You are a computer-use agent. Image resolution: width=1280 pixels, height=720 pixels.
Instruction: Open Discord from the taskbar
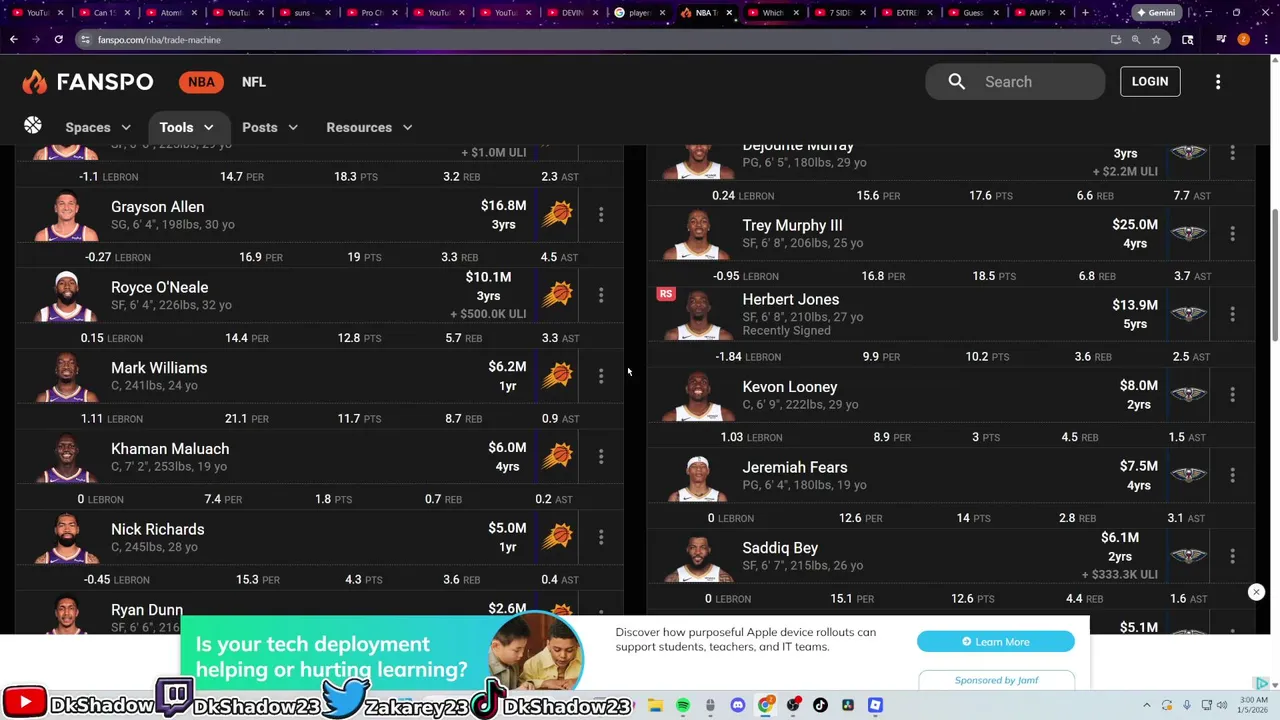click(737, 705)
